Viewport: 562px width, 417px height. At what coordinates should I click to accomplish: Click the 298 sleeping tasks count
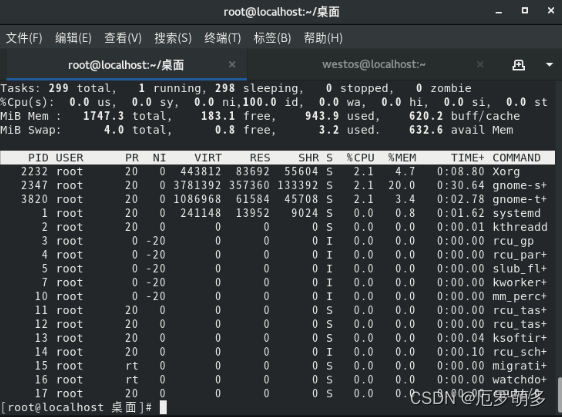[225, 88]
